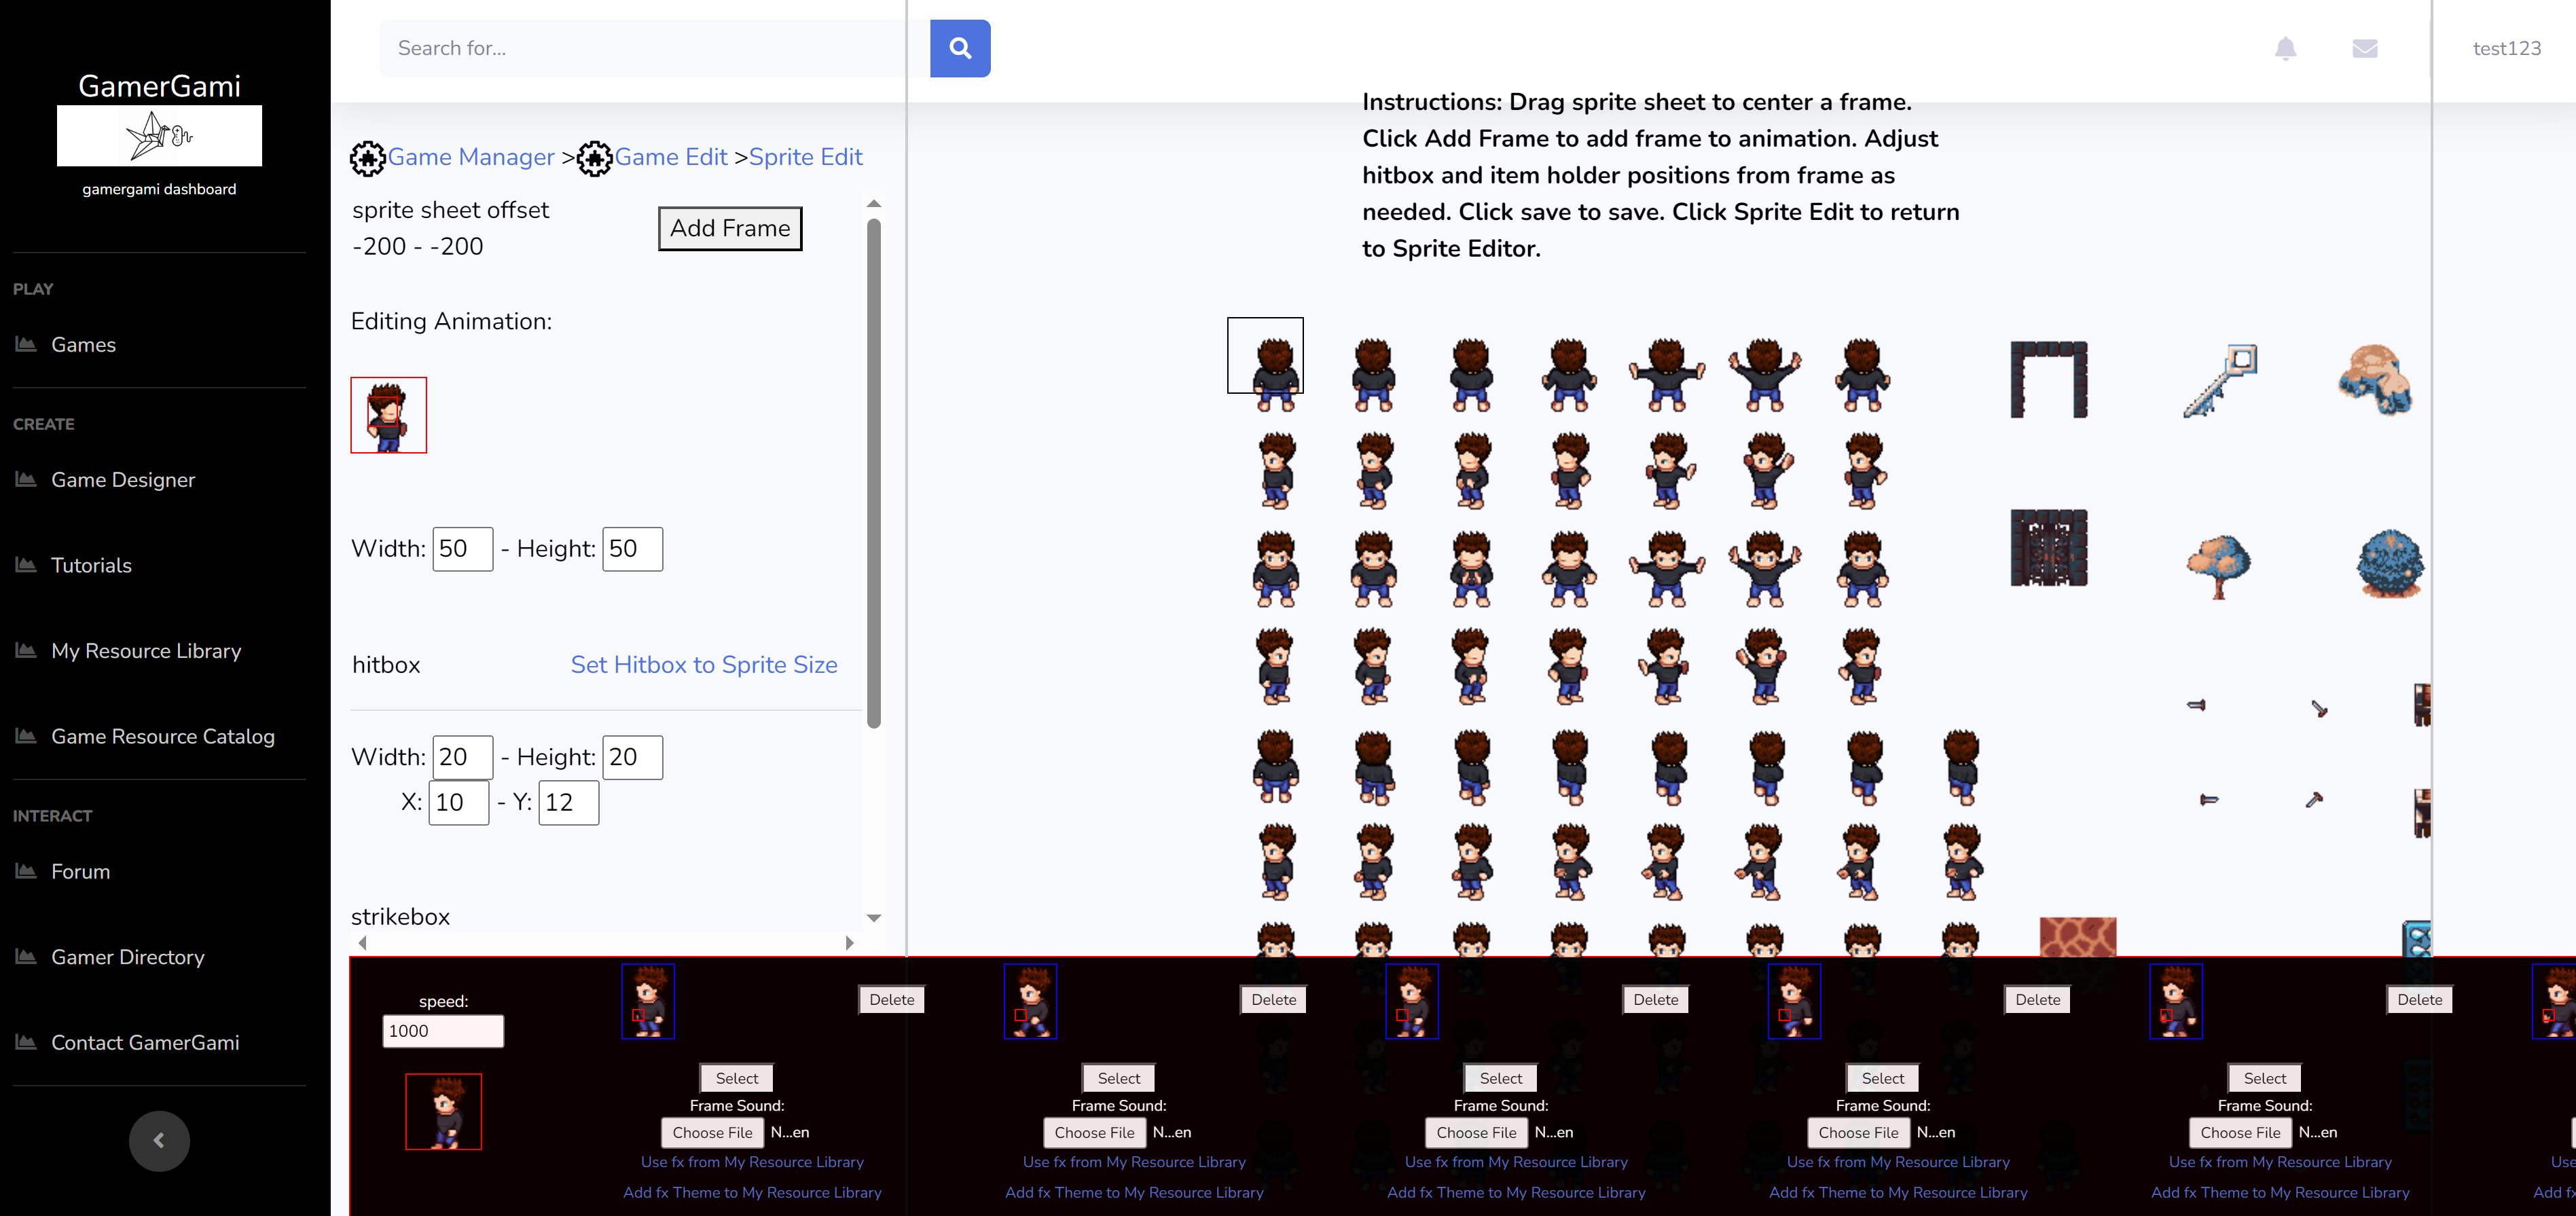Click the animation speed input field
This screenshot has height=1216, width=2576.
[x=442, y=1031]
